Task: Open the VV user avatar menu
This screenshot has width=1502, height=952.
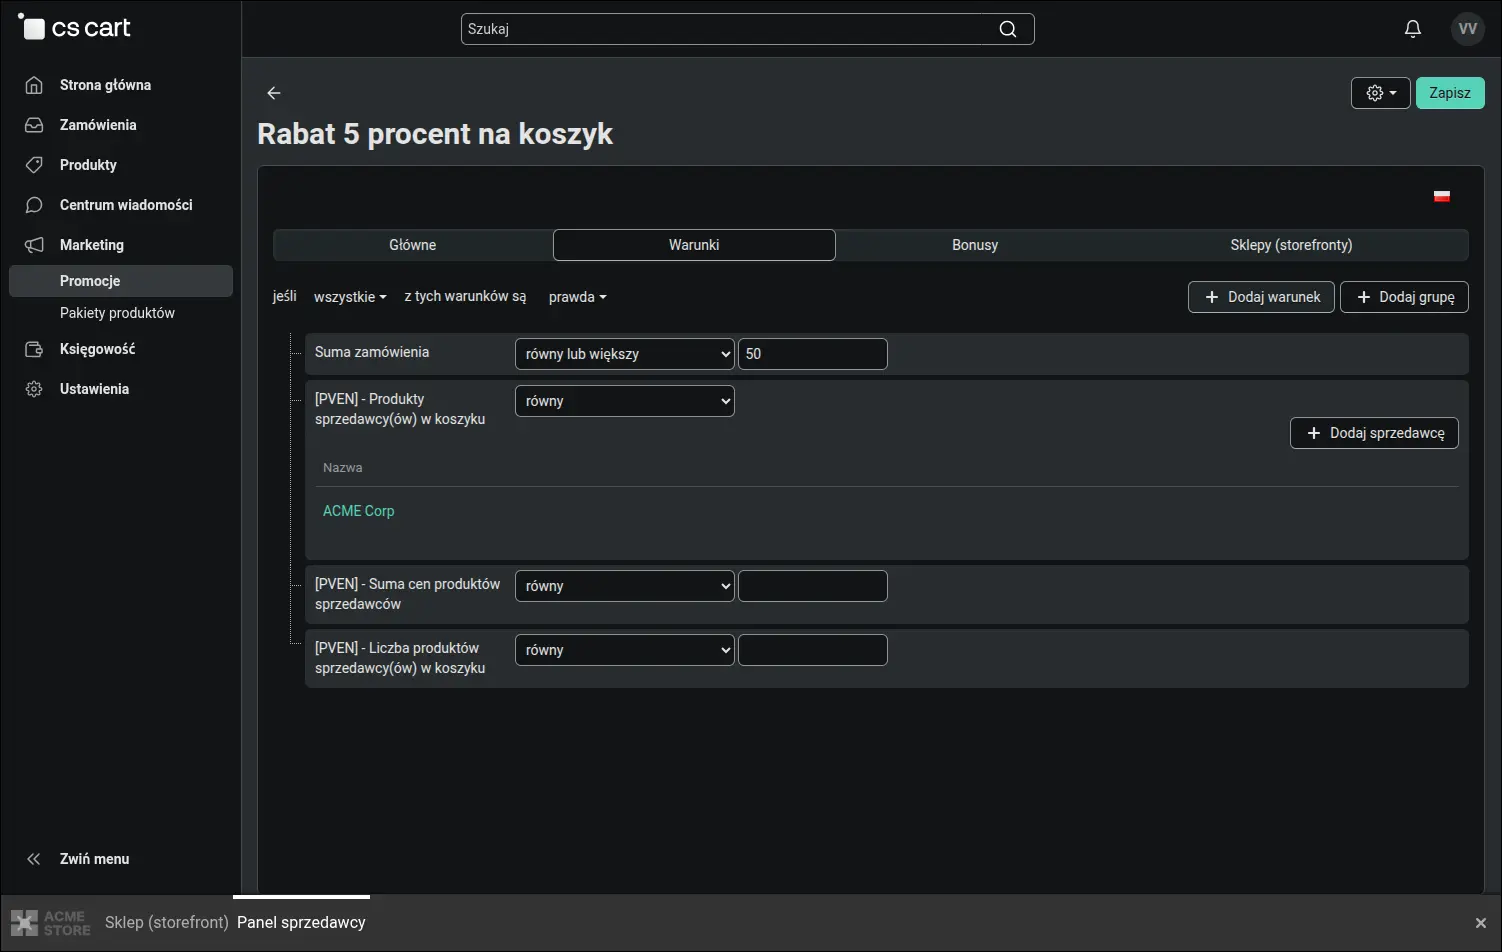Action: [x=1467, y=29]
